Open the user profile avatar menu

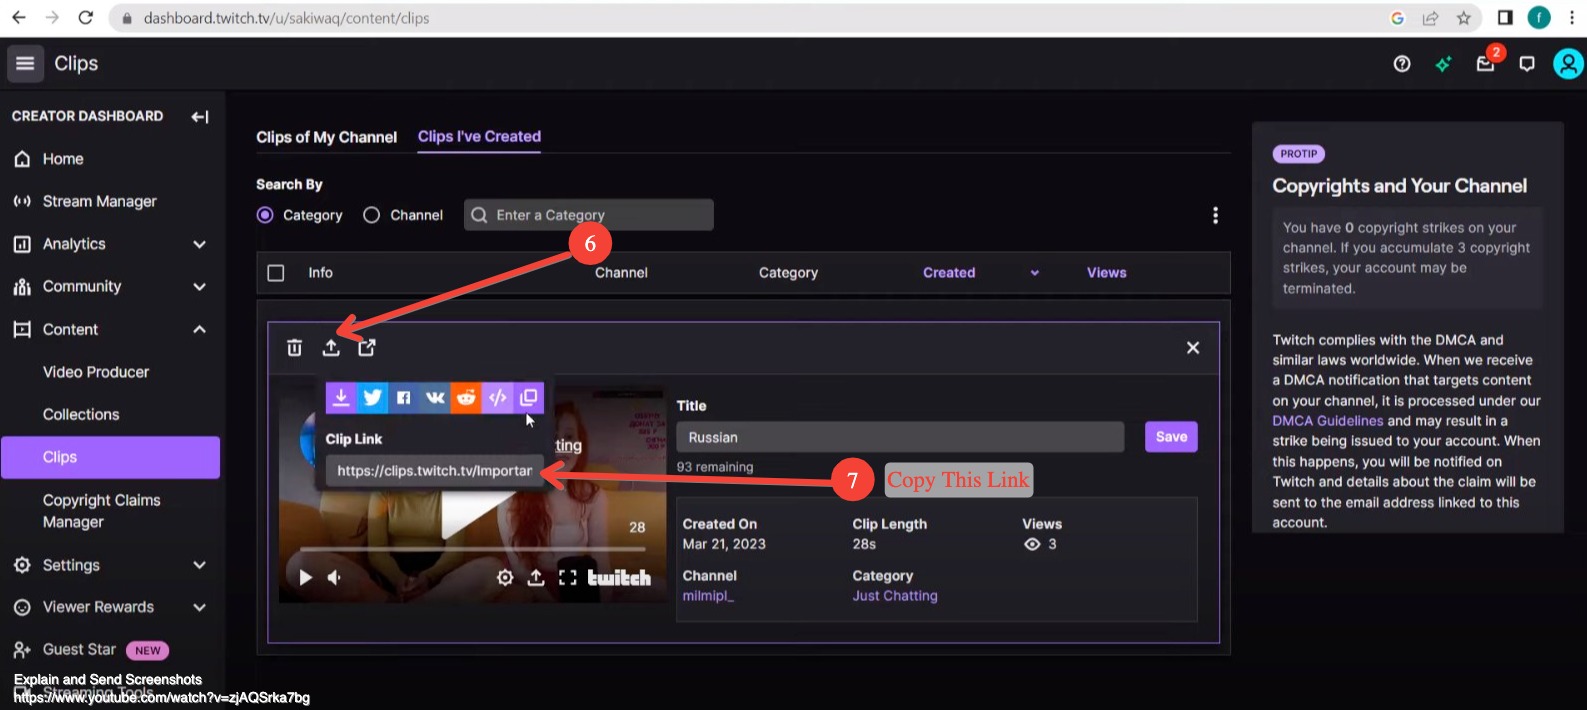click(x=1567, y=64)
